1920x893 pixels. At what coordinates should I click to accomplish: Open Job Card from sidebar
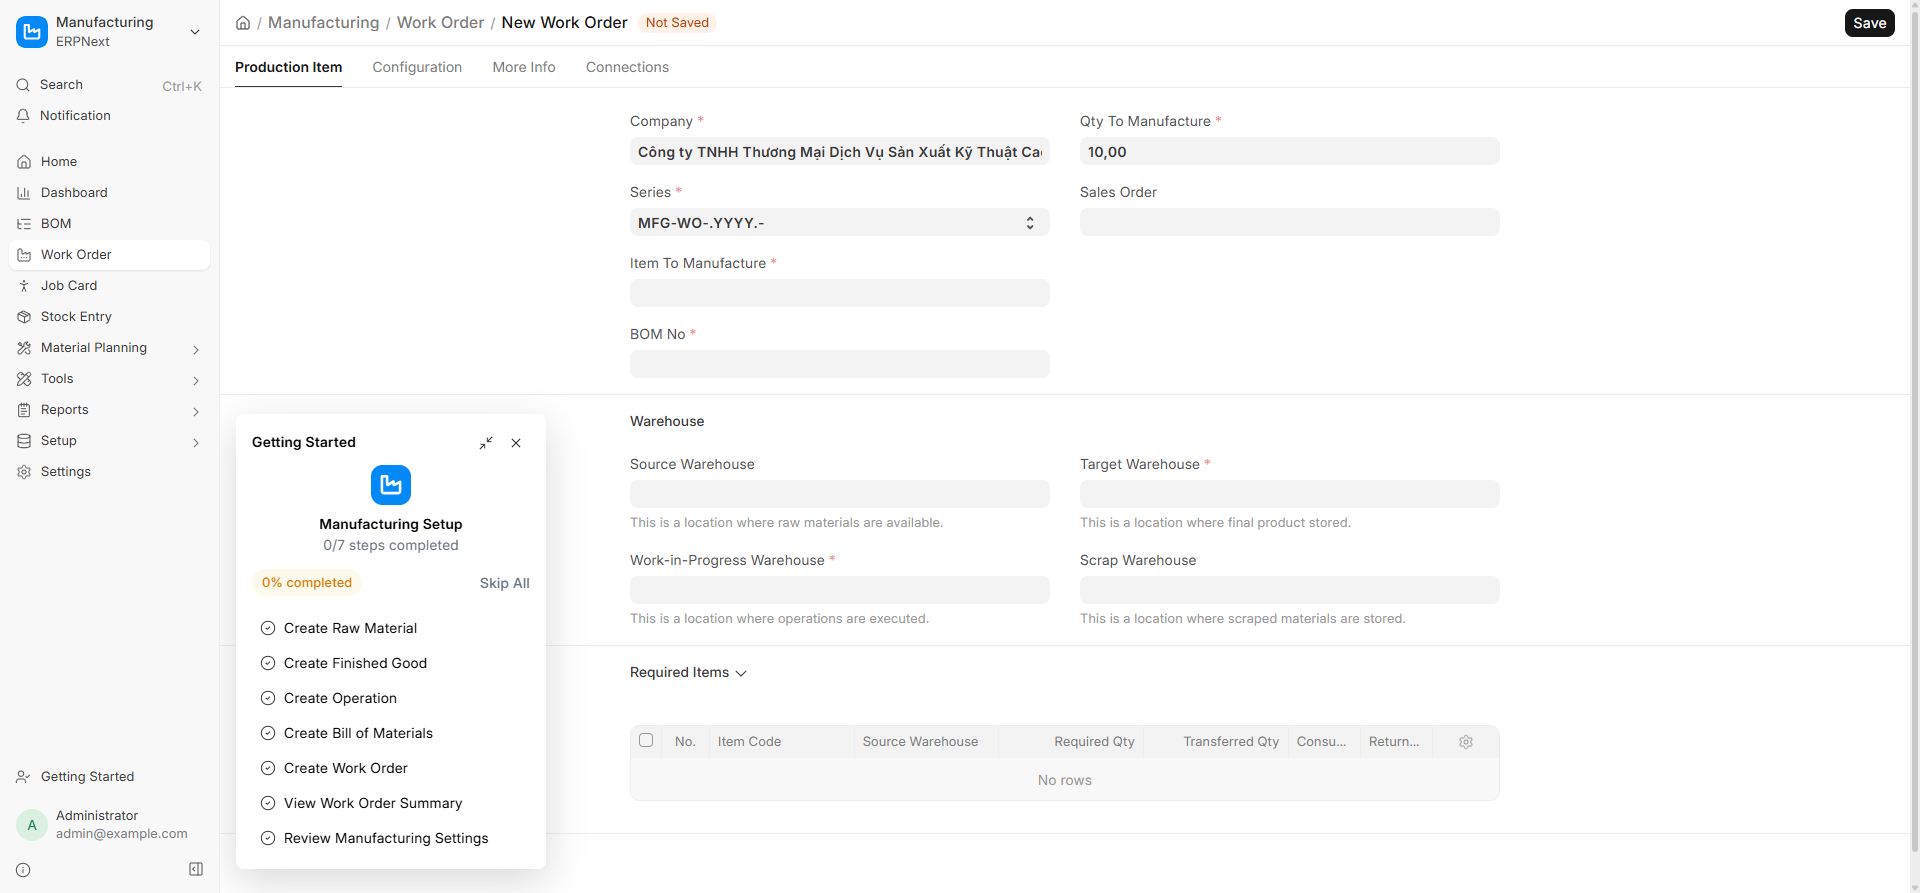[x=109, y=286]
